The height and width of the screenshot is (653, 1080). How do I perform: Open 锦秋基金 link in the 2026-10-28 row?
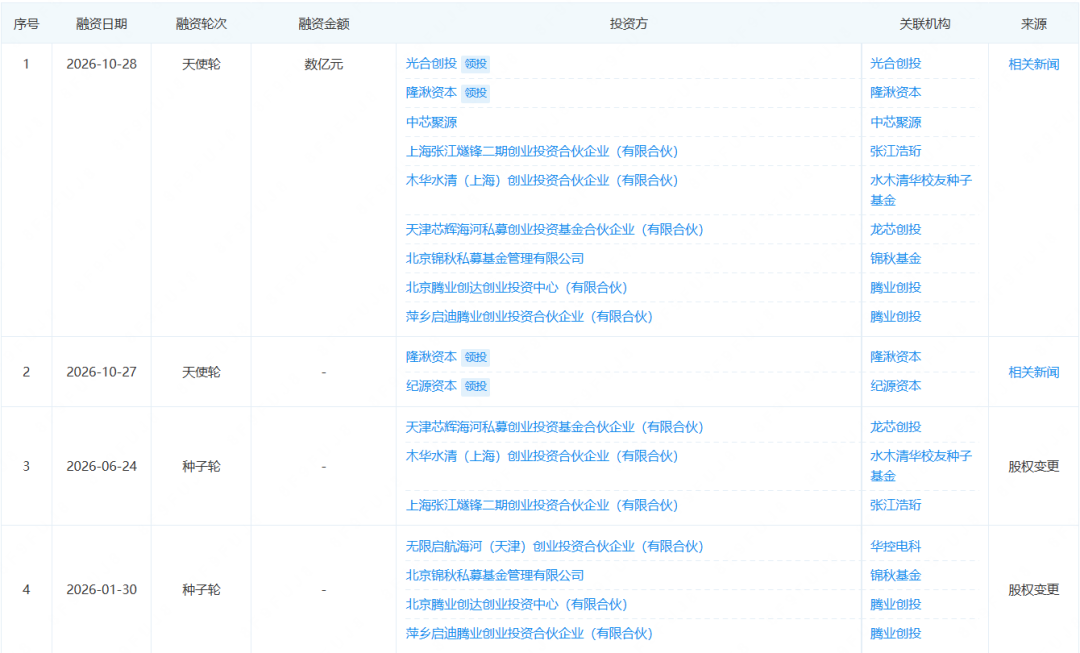pyautogui.click(x=895, y=258)
